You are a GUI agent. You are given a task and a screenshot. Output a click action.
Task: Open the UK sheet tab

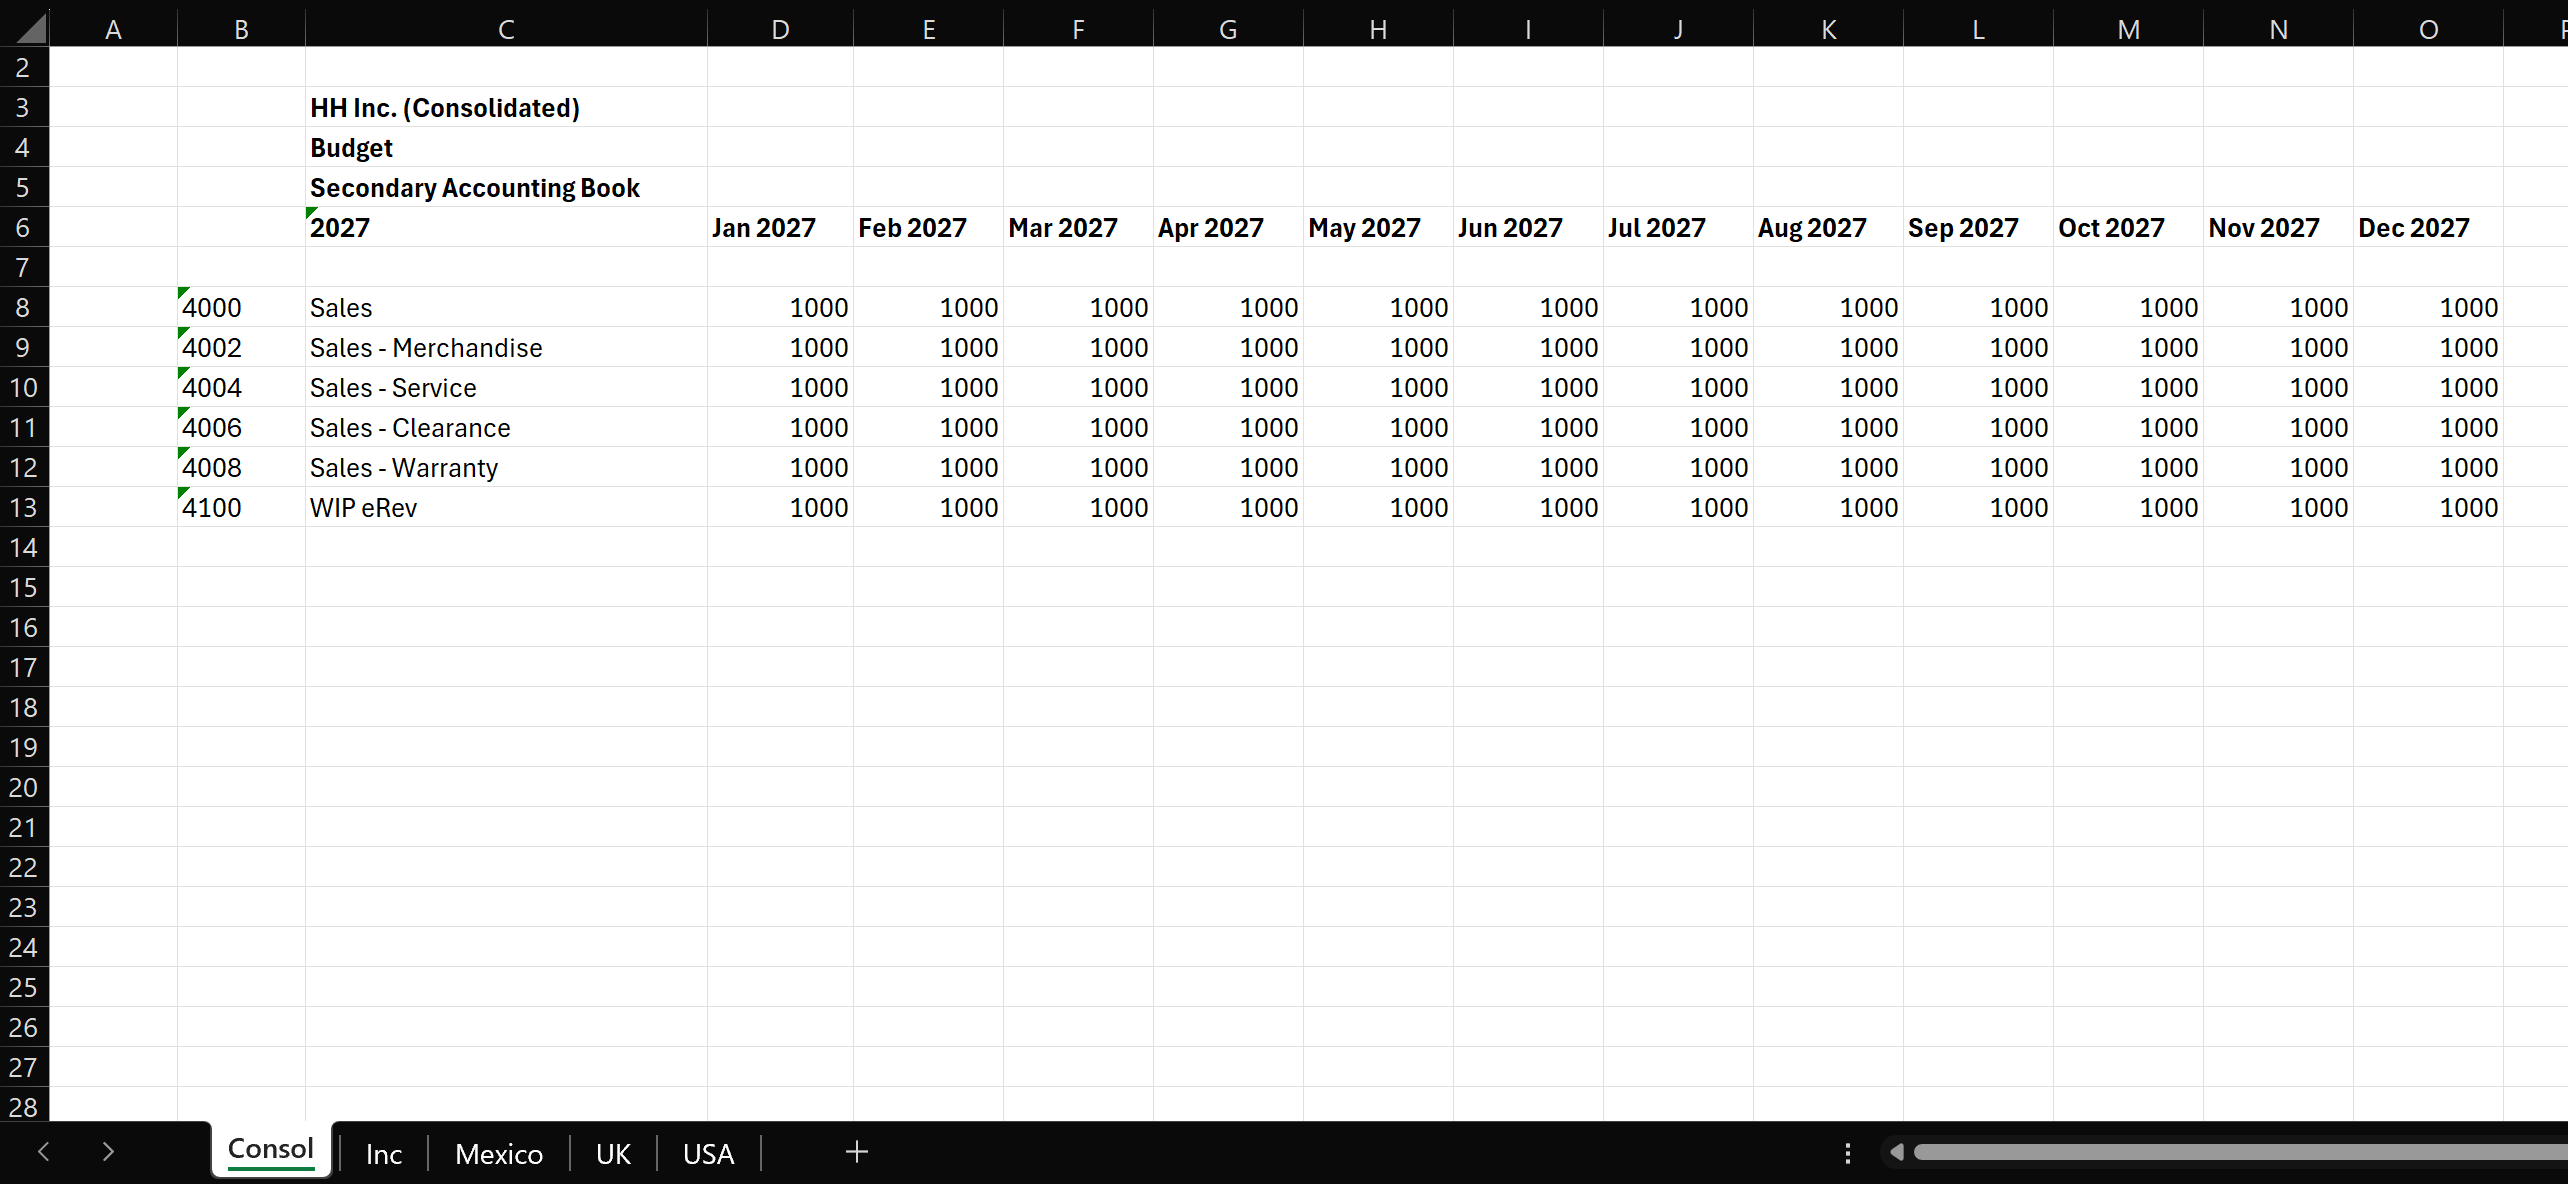(613, 1154)
